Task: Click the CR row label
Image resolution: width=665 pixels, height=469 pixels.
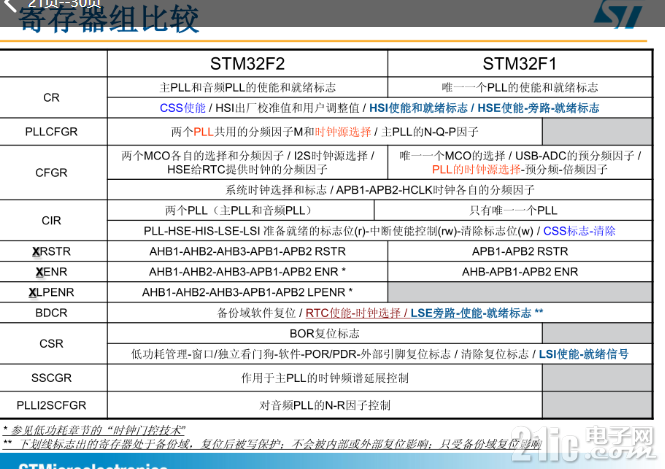Action: coord(51,98)
